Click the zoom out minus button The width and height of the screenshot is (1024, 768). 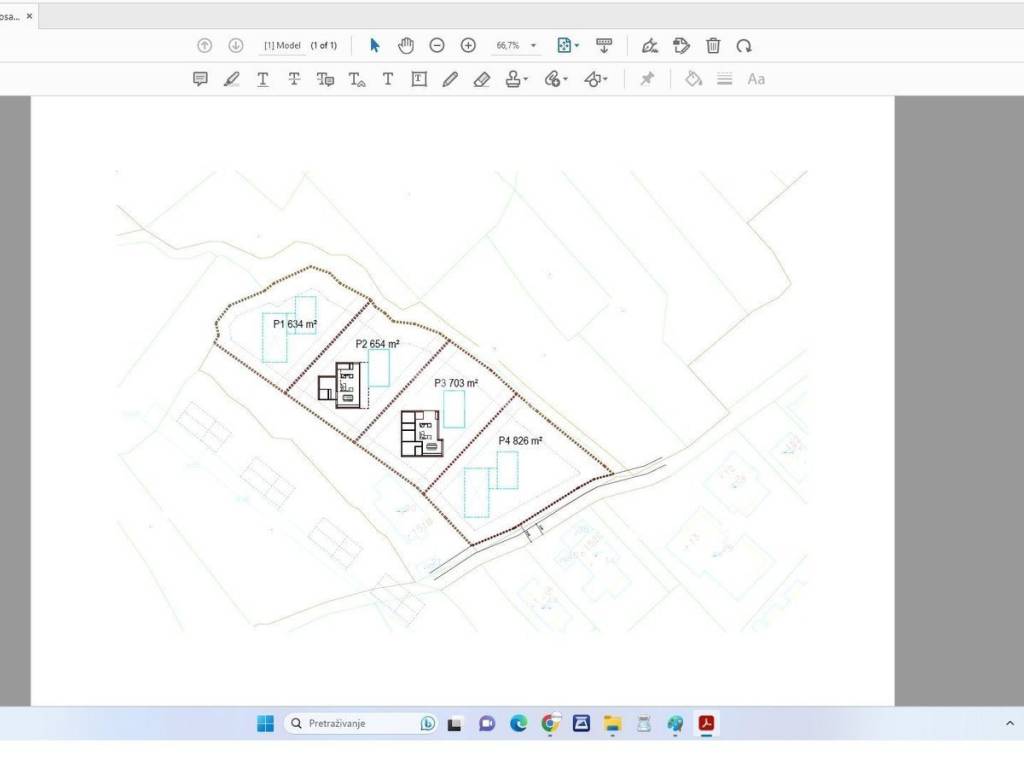437,46
